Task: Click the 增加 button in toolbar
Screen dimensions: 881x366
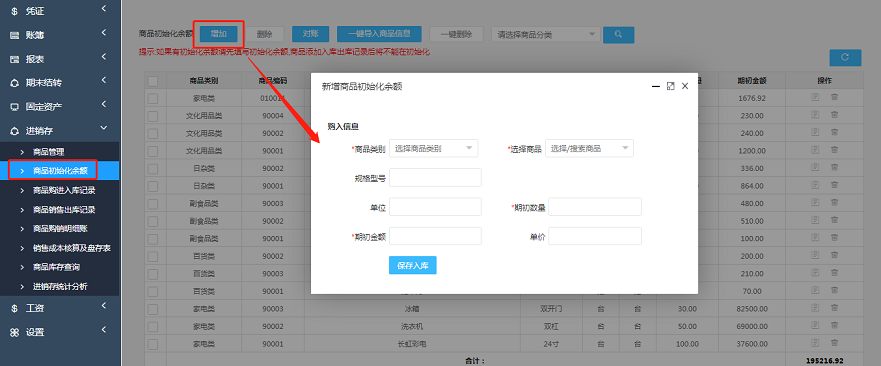Action: tap(219, 34)
